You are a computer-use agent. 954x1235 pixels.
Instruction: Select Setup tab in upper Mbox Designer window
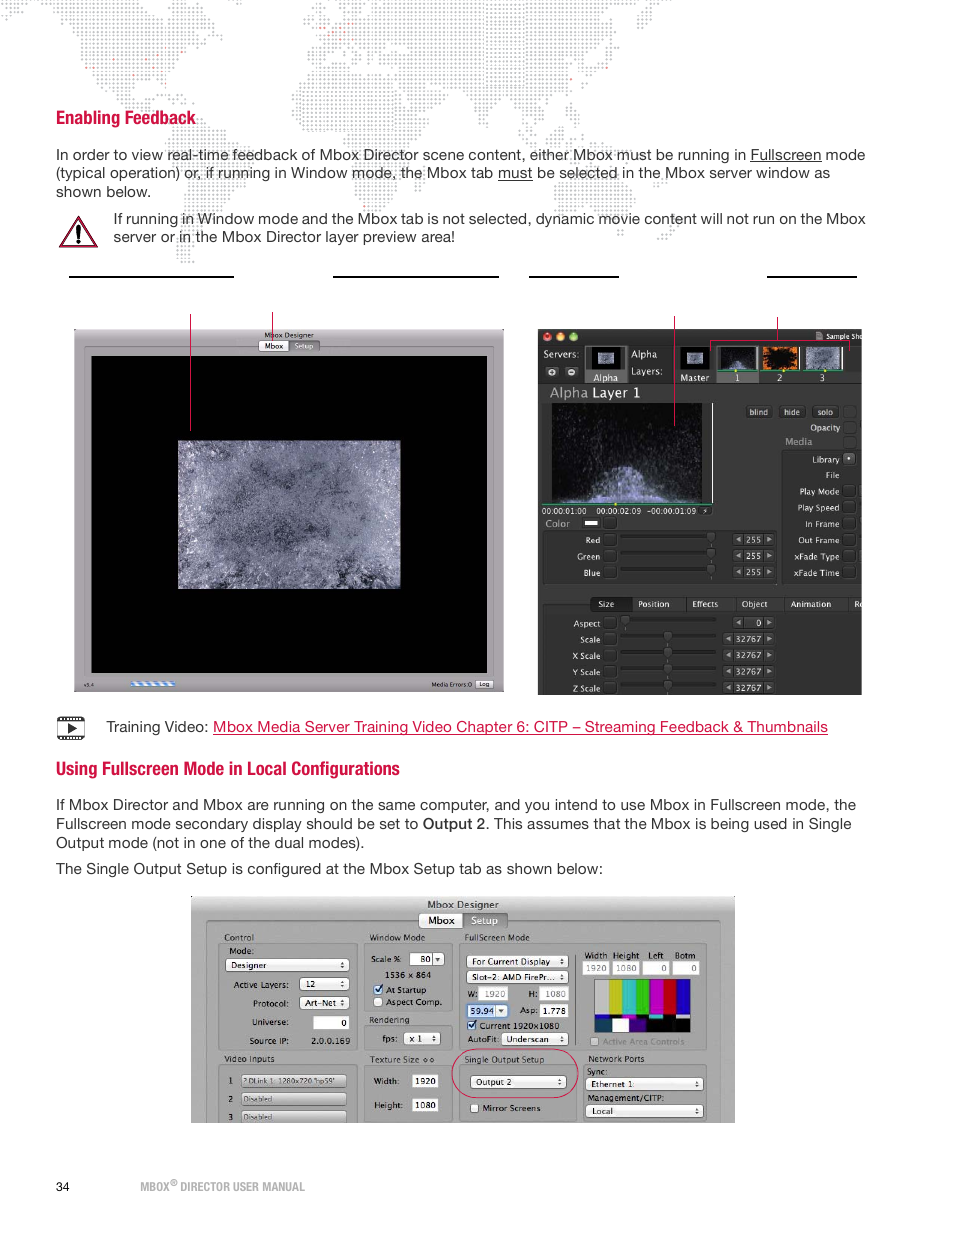click(304, 346)
